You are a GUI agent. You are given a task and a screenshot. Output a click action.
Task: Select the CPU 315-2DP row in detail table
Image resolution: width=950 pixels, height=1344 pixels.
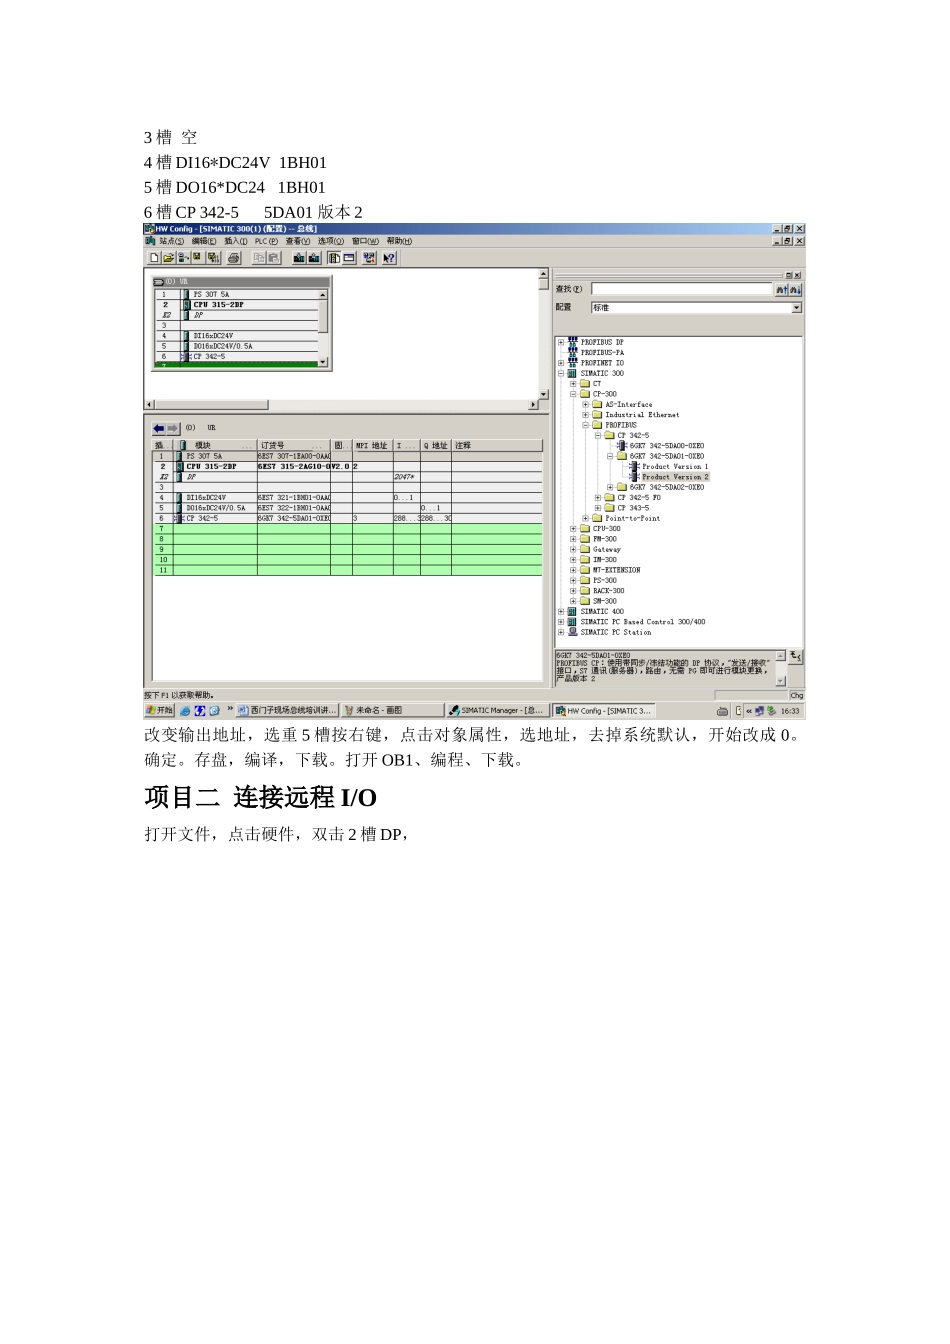348,466
